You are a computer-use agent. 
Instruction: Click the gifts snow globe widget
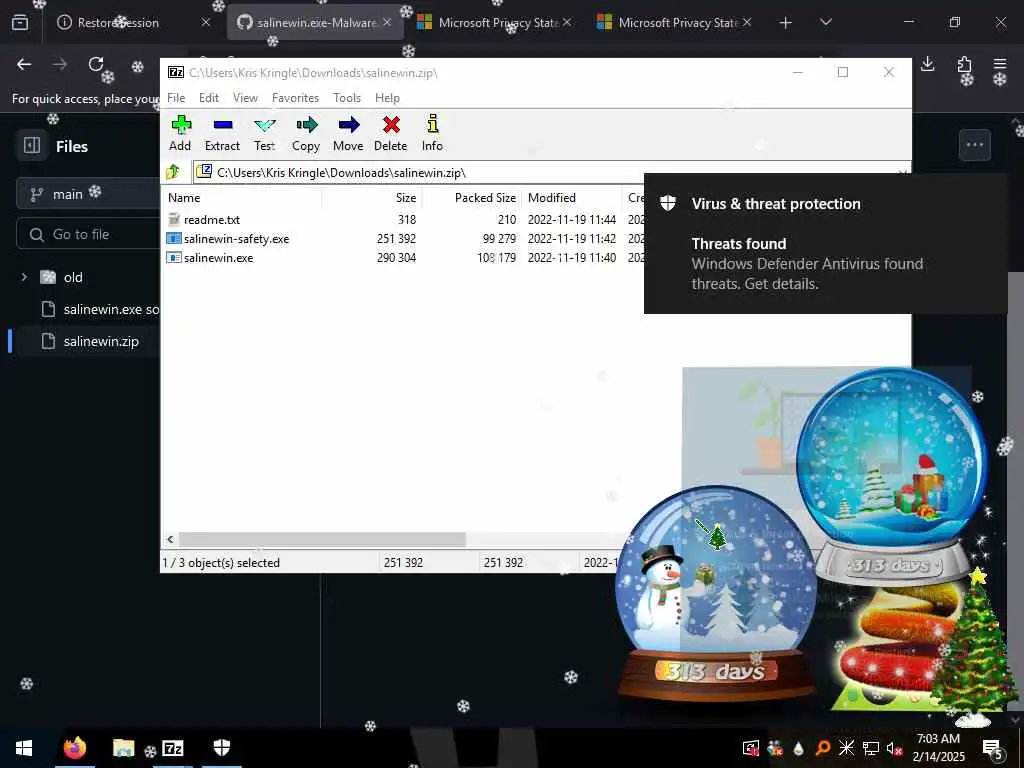(x=891, y=475)
